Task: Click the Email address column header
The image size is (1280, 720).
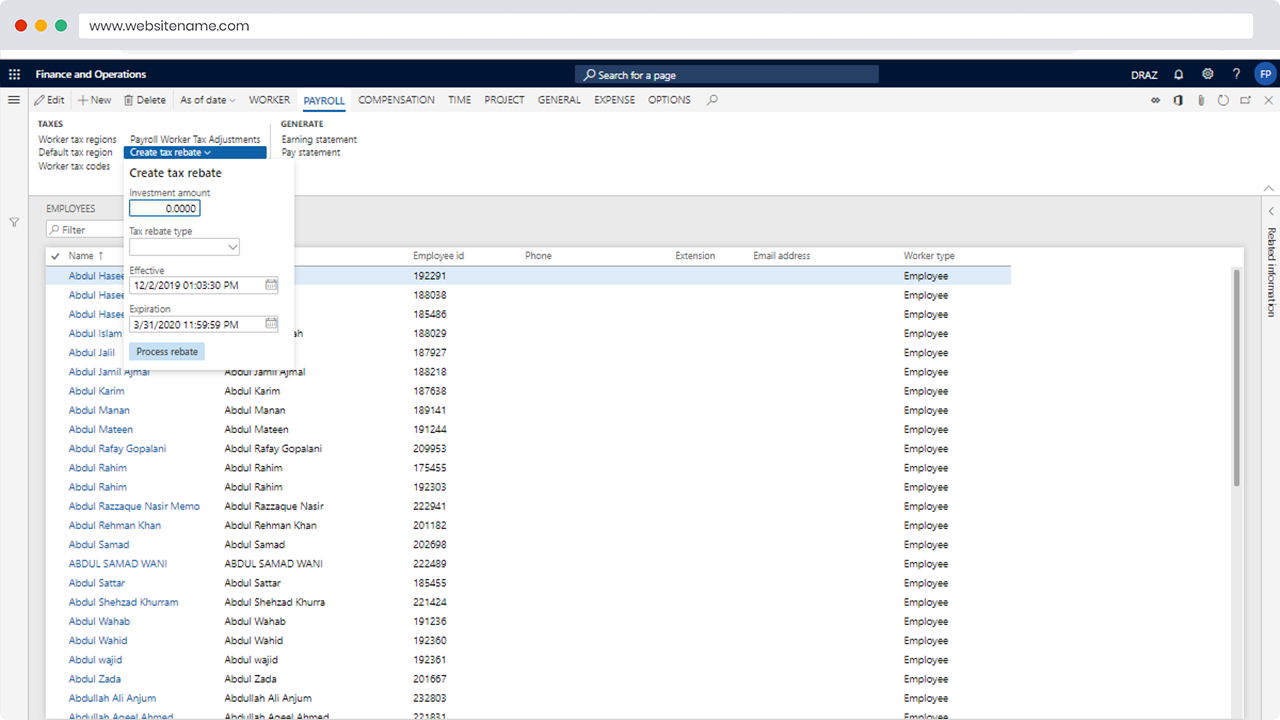Action: (782, 256)
